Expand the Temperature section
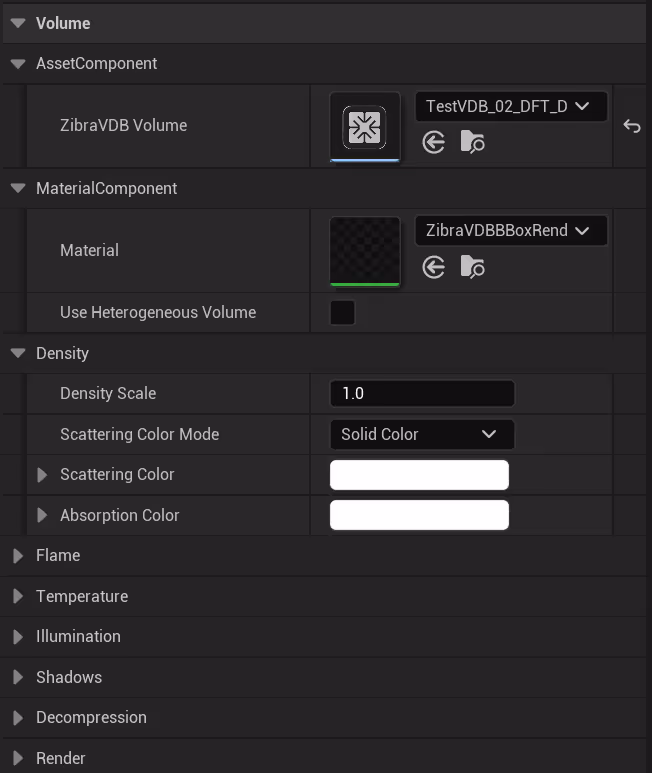652x773 pixels. [x=18, y=596]
